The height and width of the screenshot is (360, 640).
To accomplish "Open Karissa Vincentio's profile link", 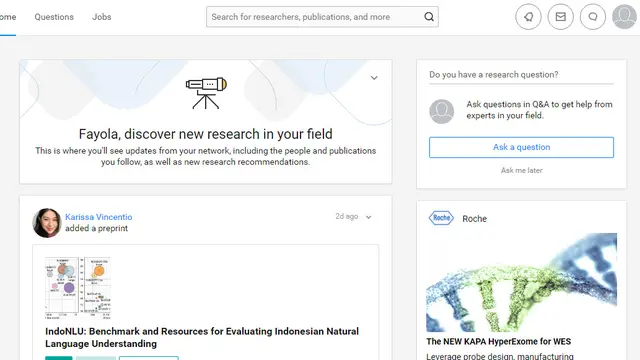I will point(98,217).
